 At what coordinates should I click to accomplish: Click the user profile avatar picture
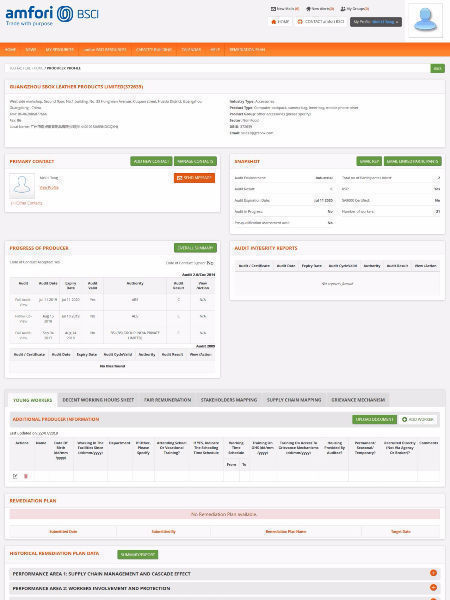[x=426, y=21]
